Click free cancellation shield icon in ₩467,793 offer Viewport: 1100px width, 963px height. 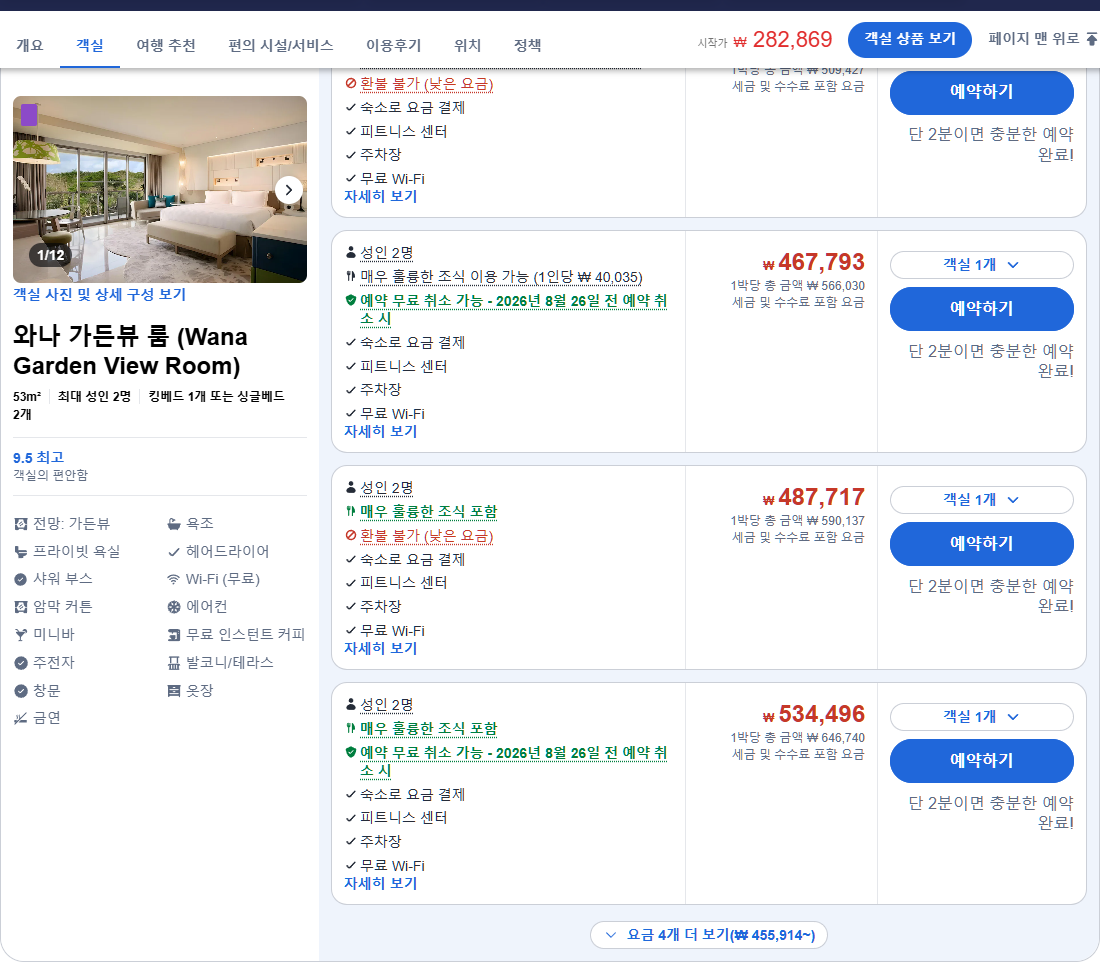pos(351,300)
